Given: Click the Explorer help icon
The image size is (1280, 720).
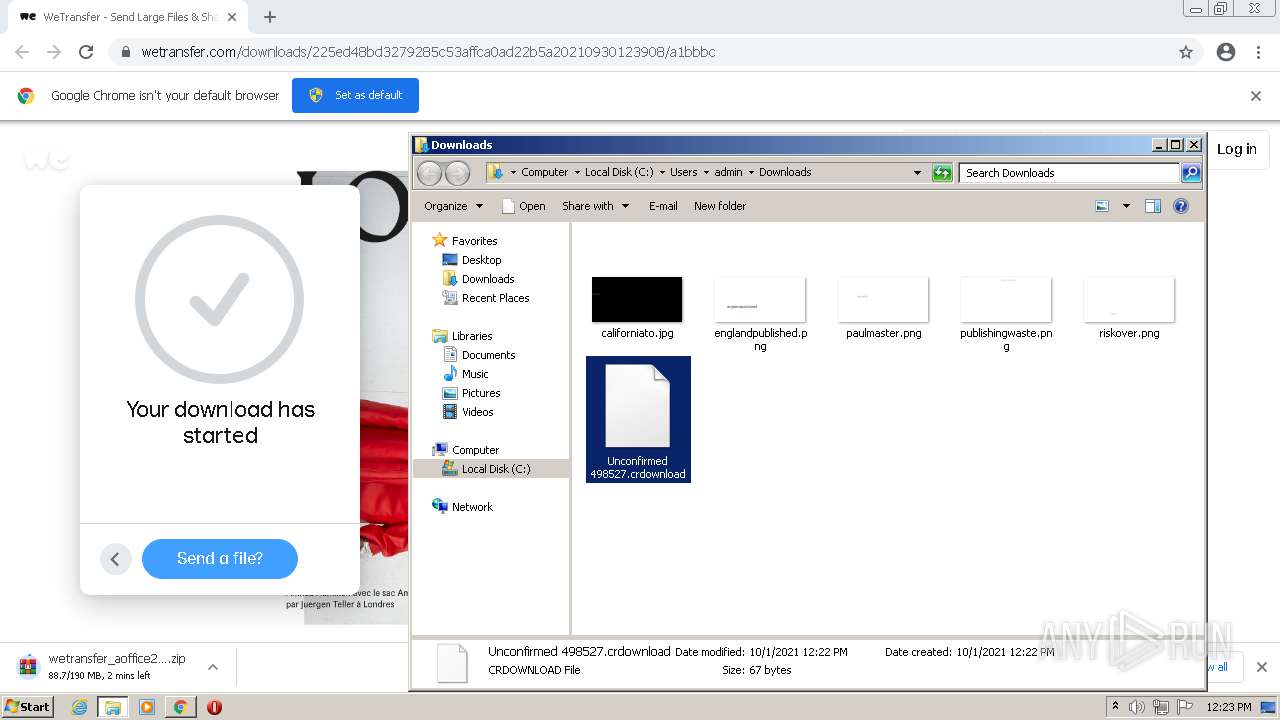Looking at the screenshot, I should [1181, 206].
